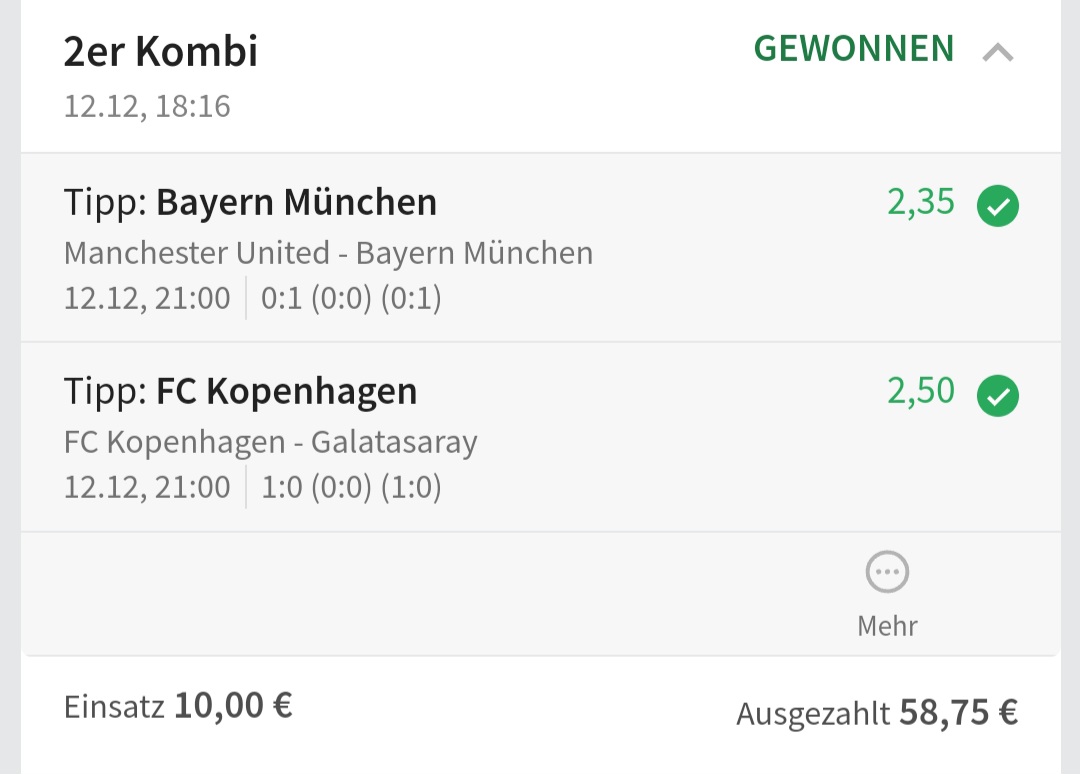
Task: Click the 0:1 (0:0) (0:1) score
Action: tap(351, 298)
